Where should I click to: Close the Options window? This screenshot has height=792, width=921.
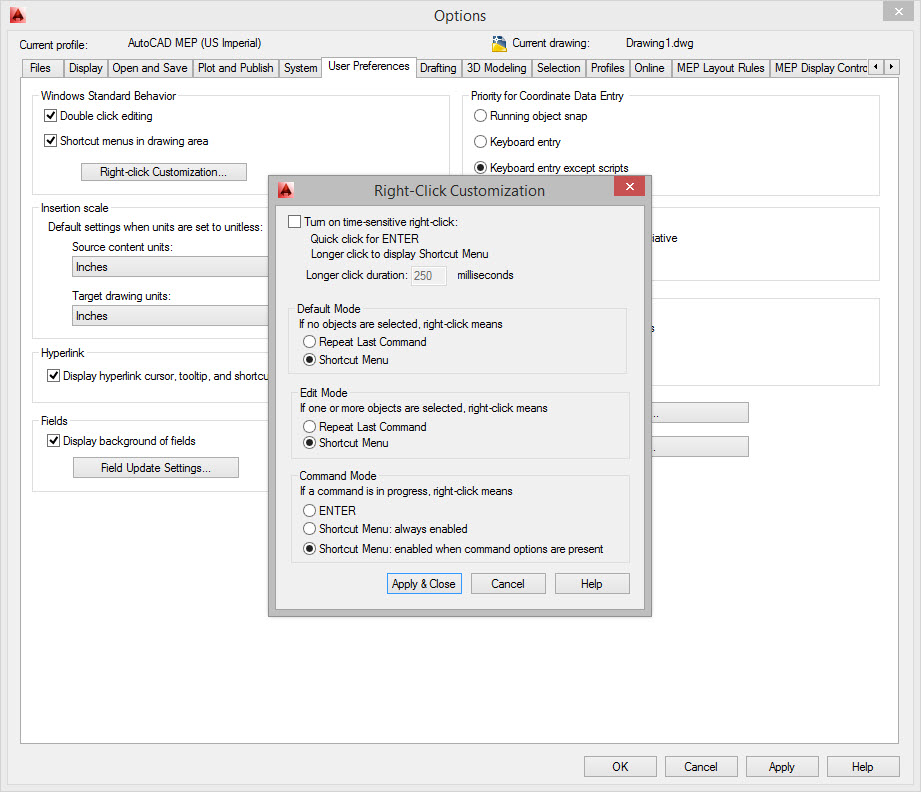tap(899, 11)
